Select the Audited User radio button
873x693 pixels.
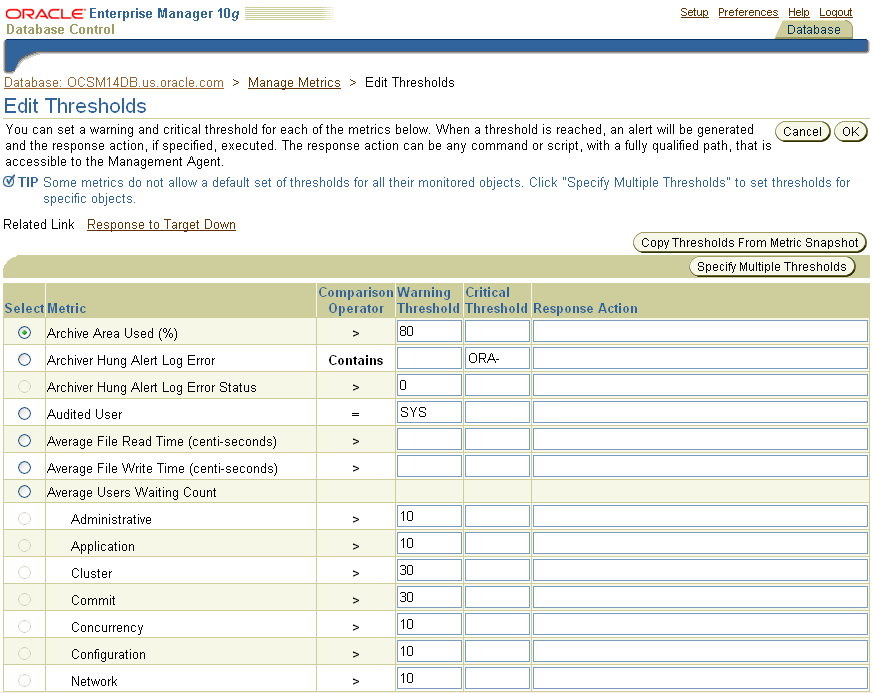(x=23, y=412)
